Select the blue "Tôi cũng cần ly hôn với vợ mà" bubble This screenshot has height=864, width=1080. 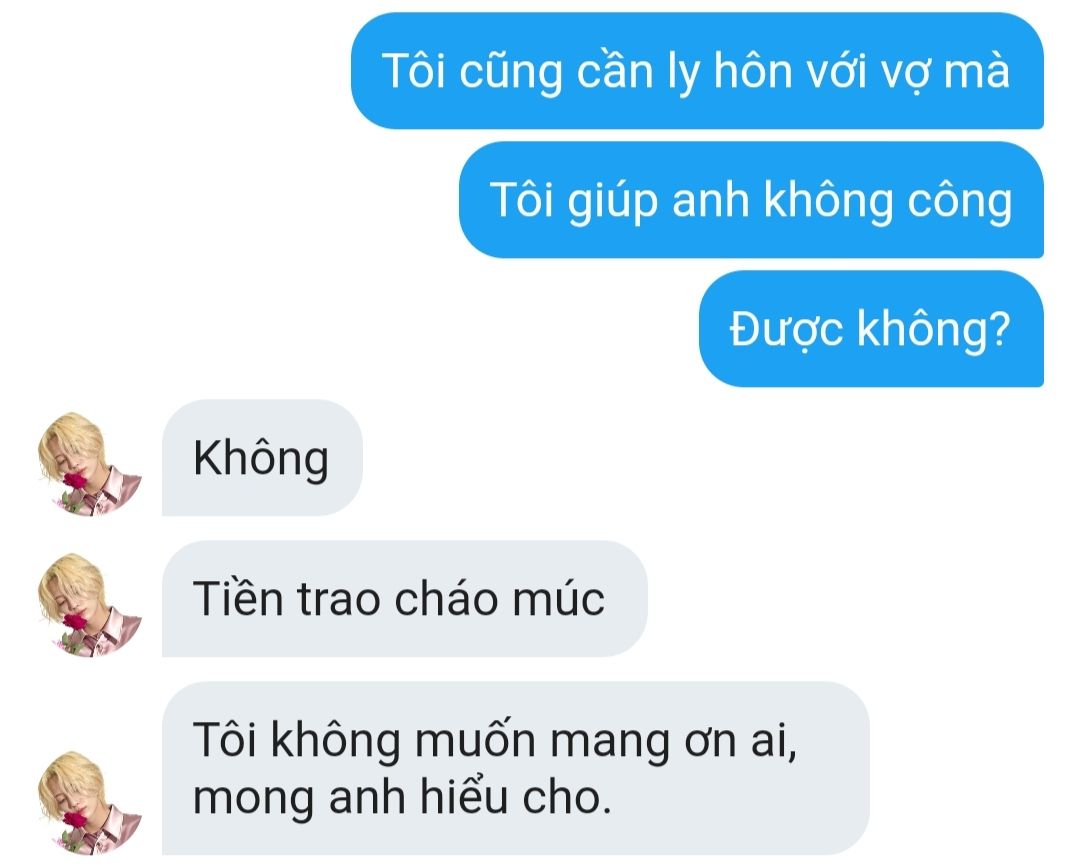(x=697, y=71)
